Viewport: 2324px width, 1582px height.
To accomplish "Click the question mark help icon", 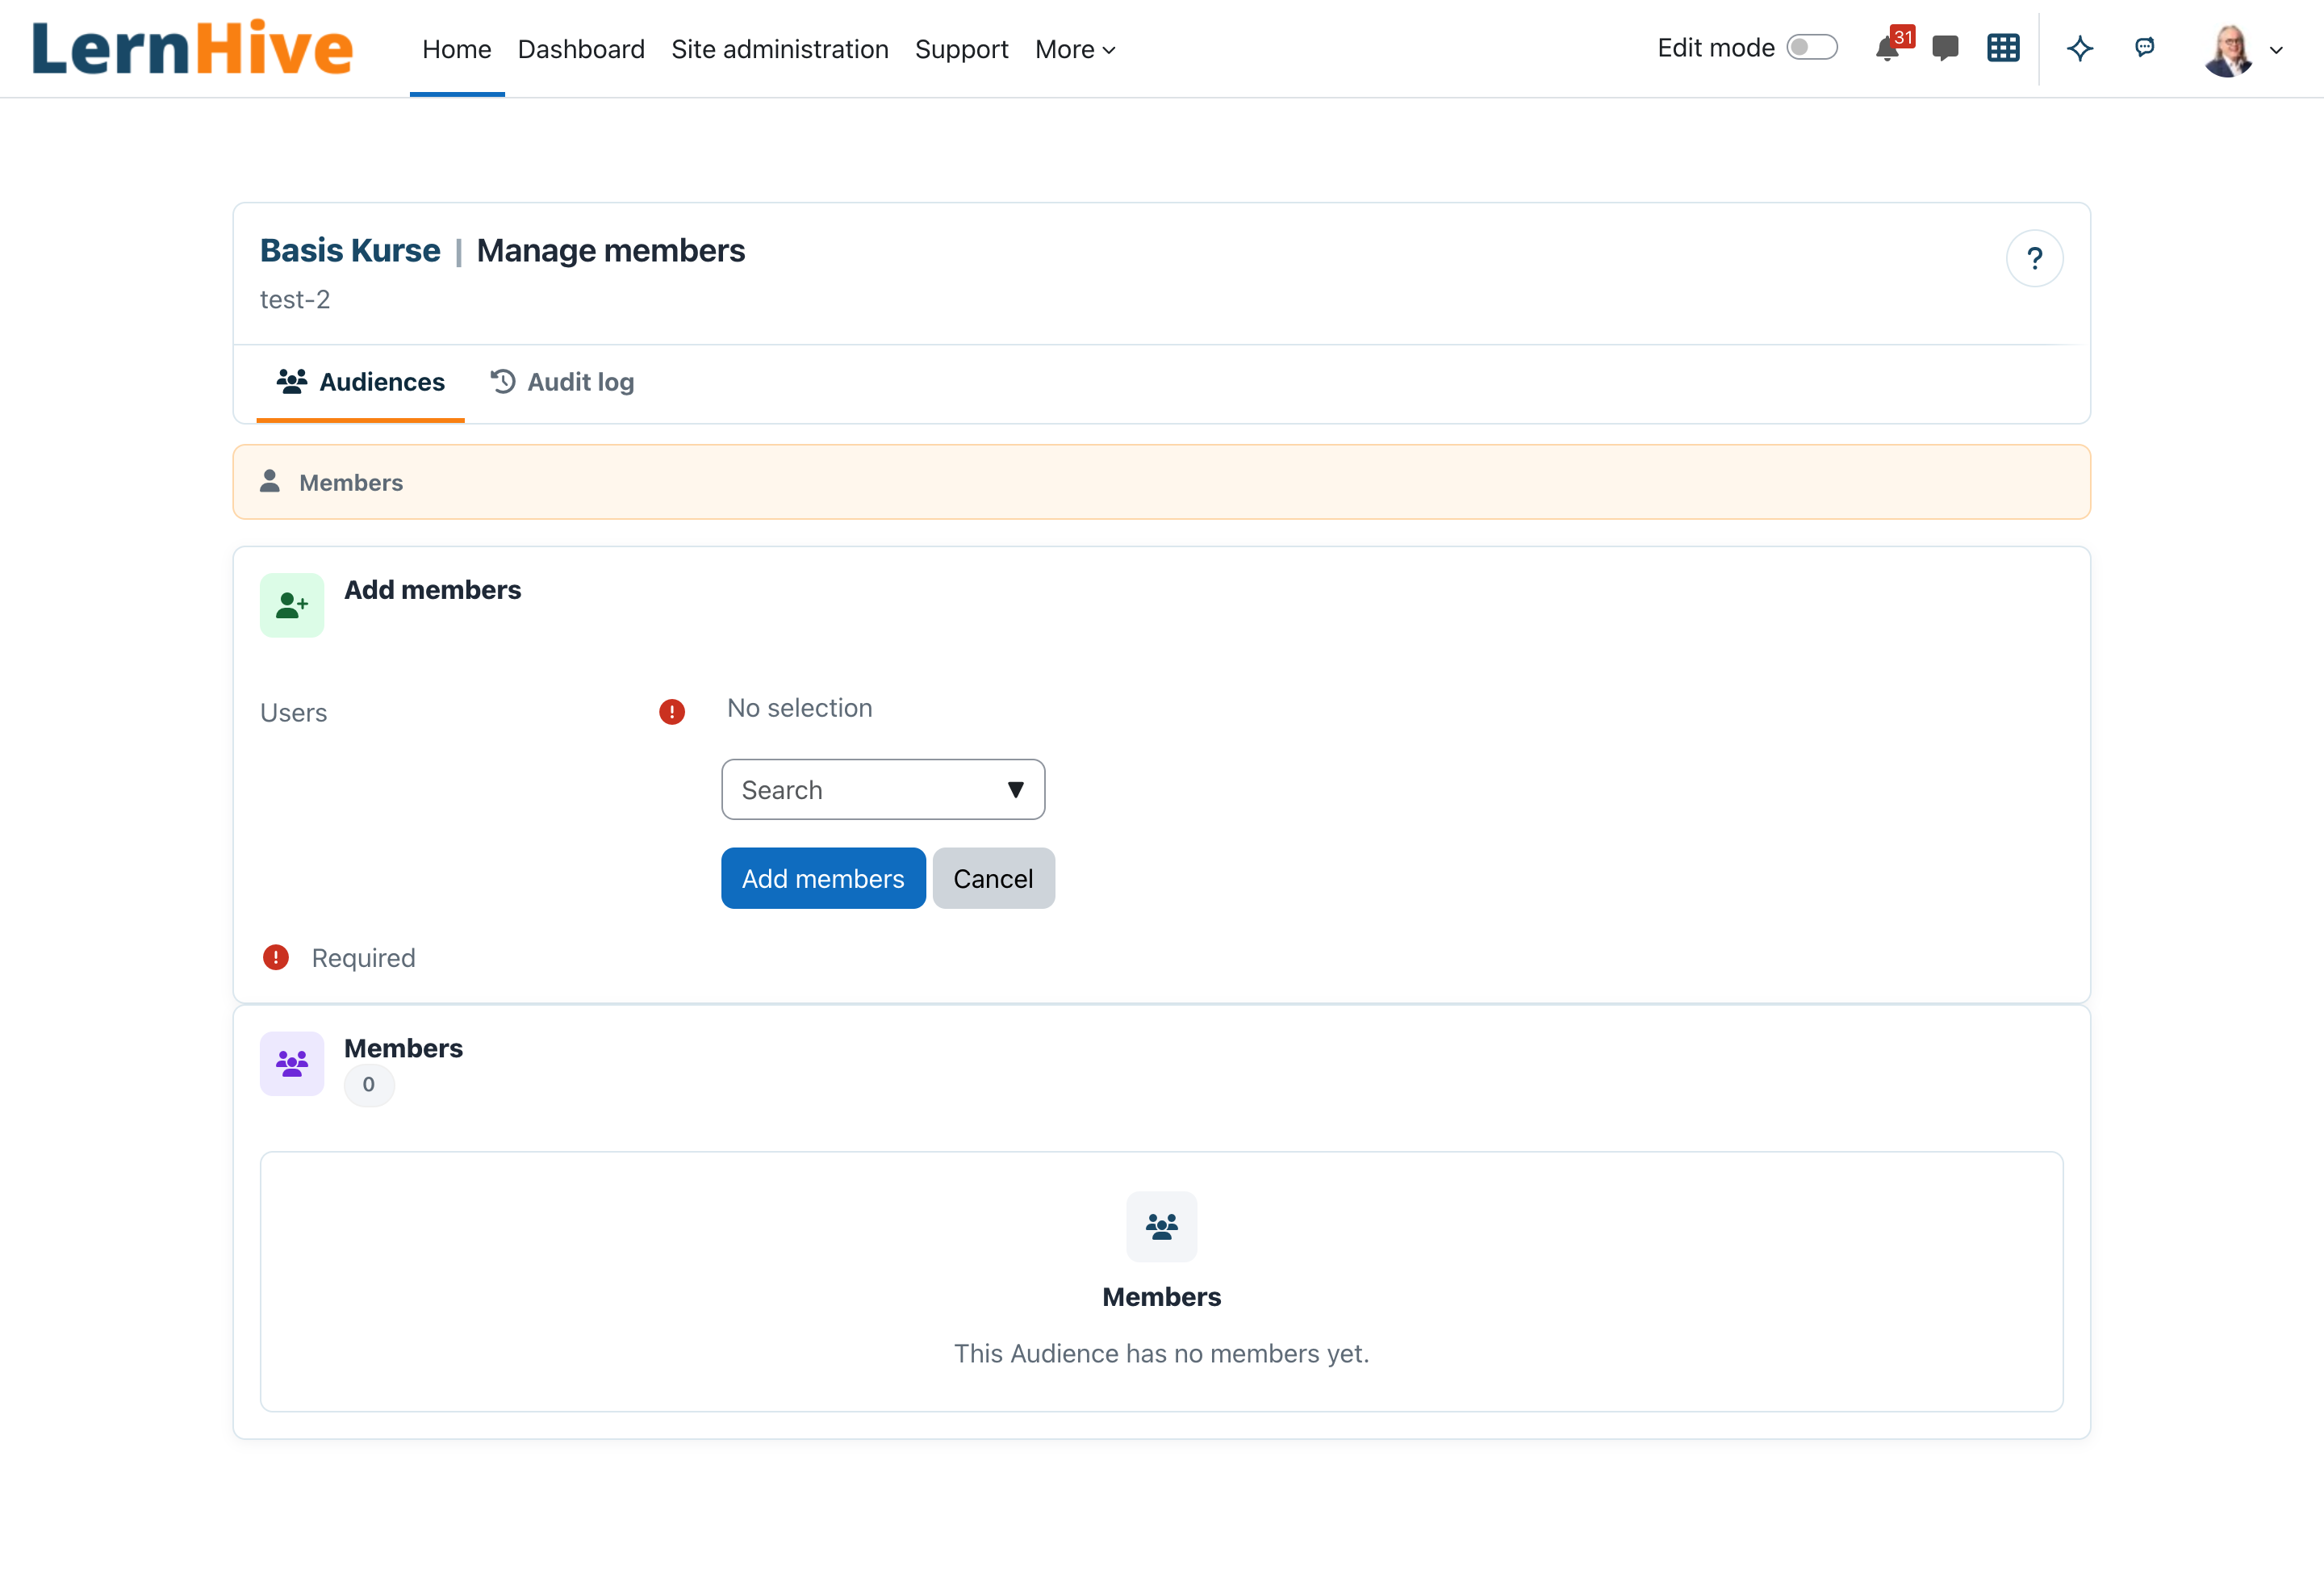I will (x=2034, y=259).
